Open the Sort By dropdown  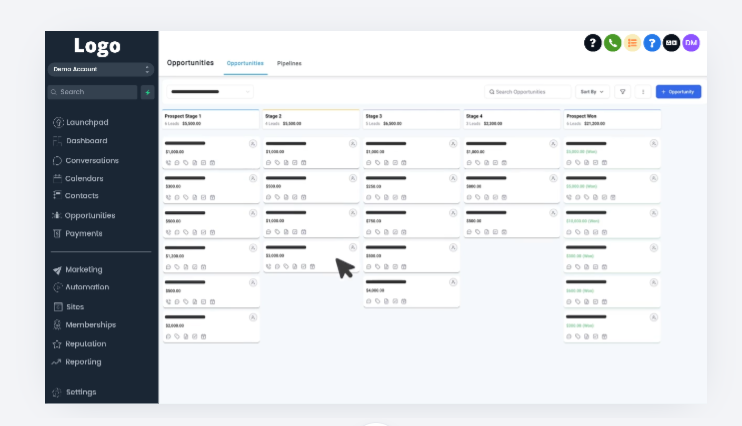pos(593,92)
